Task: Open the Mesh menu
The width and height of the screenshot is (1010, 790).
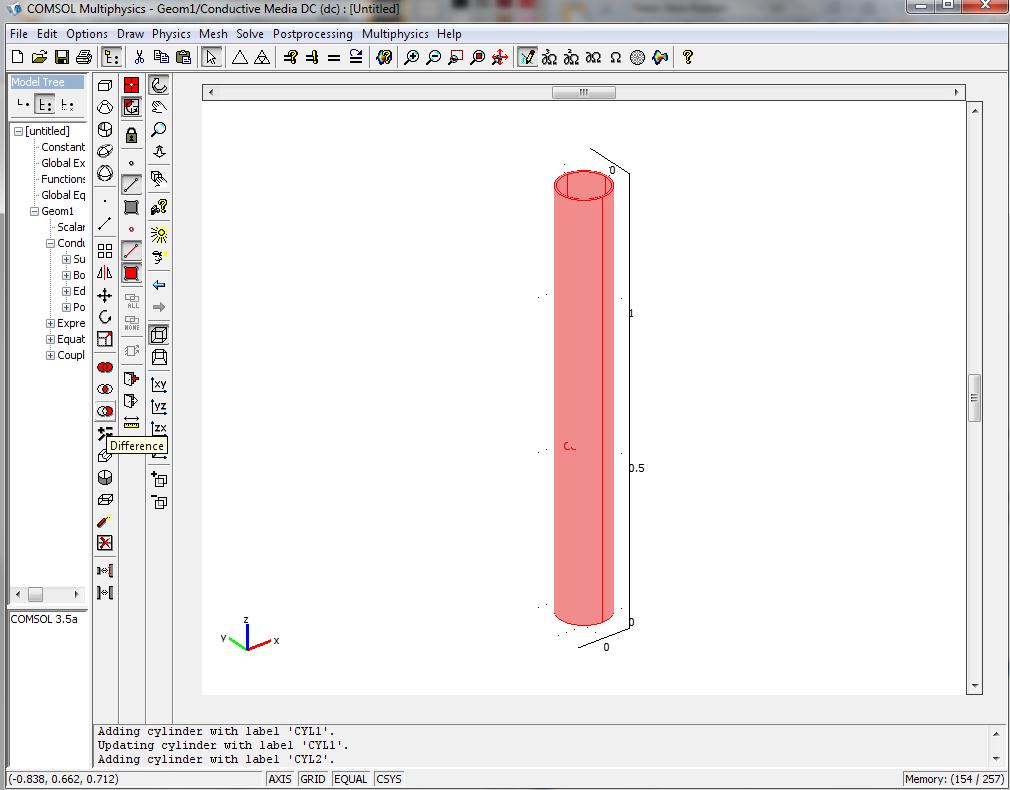Action: pyautogui.click(x=213, y=34)
